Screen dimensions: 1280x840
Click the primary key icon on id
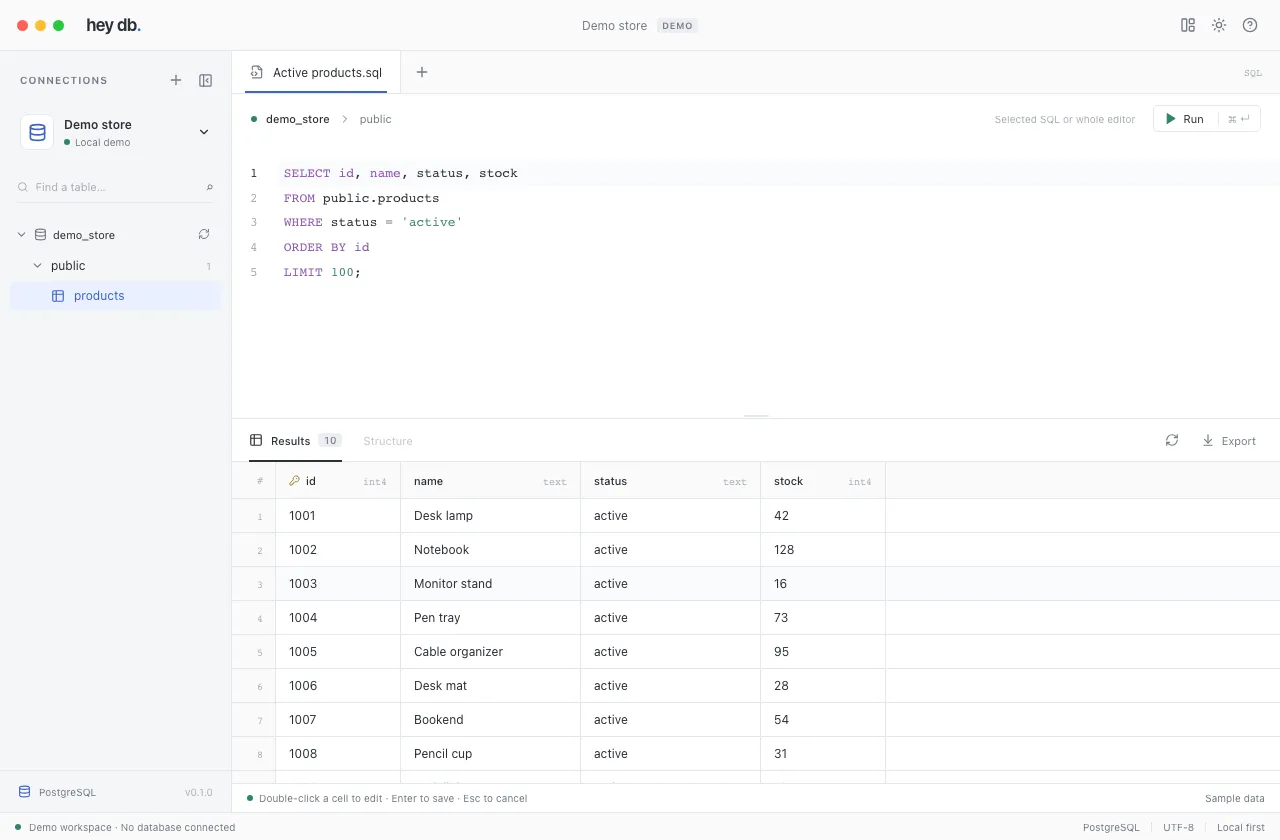pyautogui.click(x=294, y=481)
